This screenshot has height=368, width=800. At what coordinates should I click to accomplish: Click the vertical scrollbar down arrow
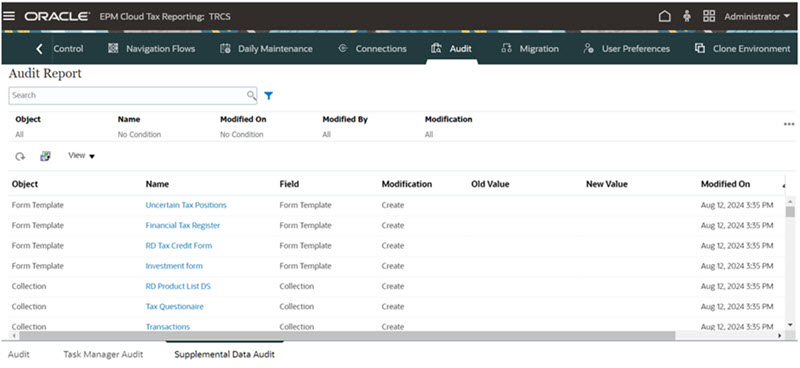(x=790, y=325)
